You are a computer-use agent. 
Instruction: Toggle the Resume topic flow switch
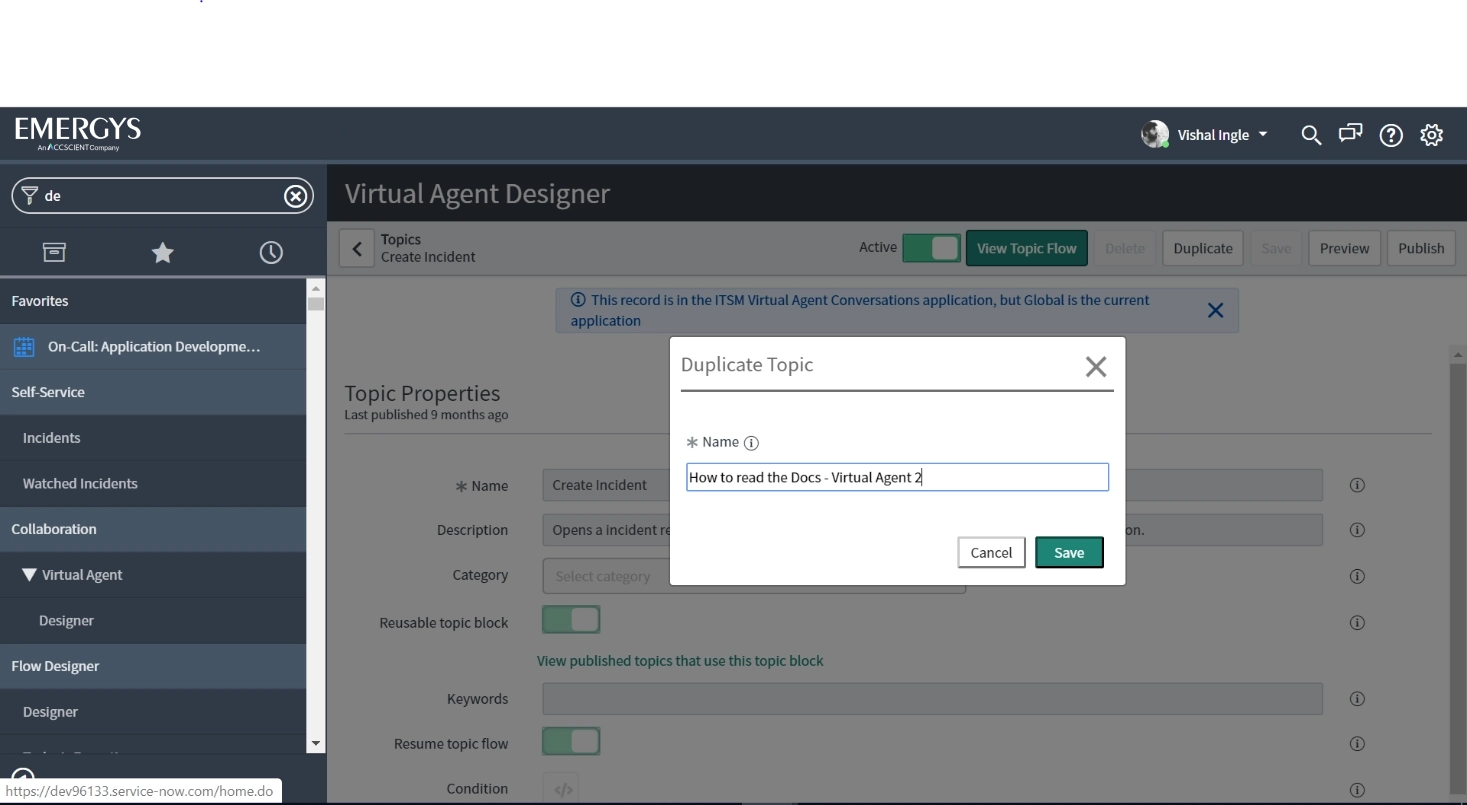571,742
